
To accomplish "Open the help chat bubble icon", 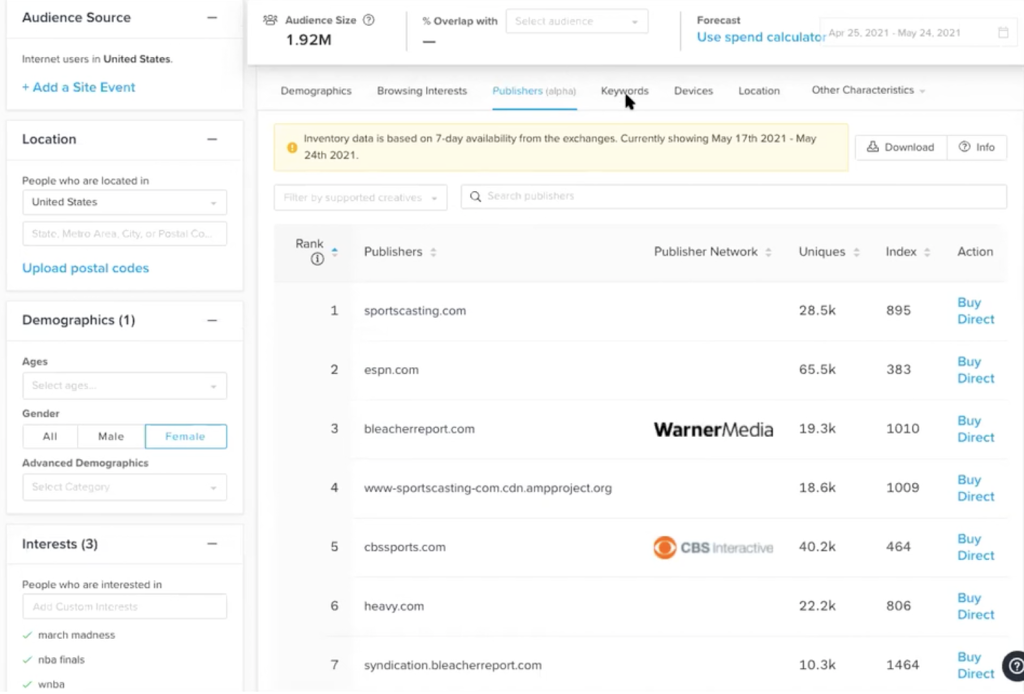I will pos(1014,666).
